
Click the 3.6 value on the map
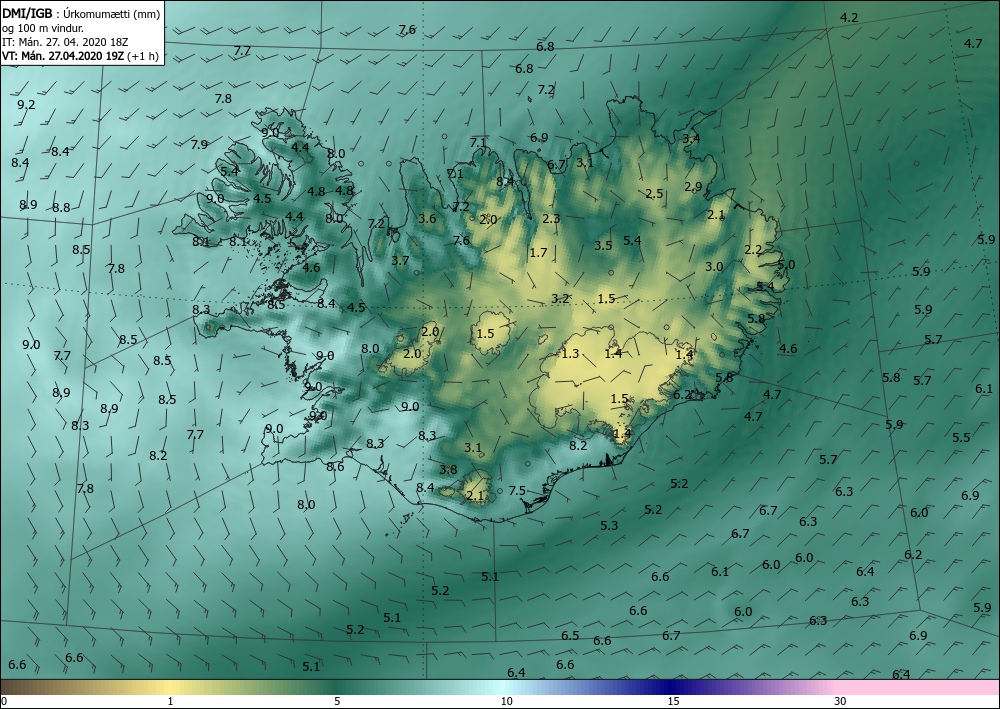coord(427,219)
